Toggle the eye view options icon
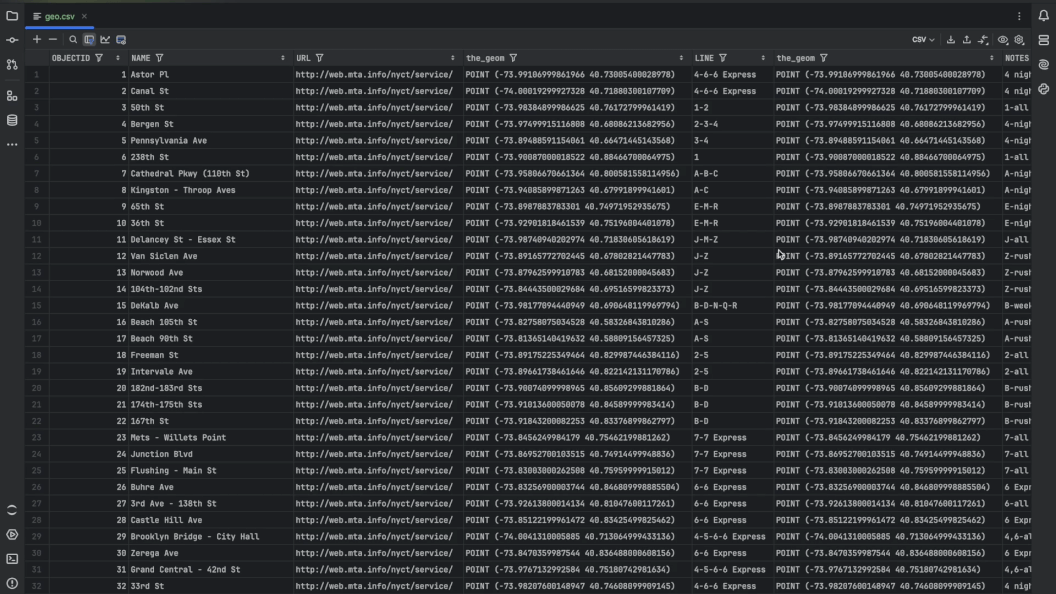Screen dimensions: 1056x594 [x=1002, y=40]
